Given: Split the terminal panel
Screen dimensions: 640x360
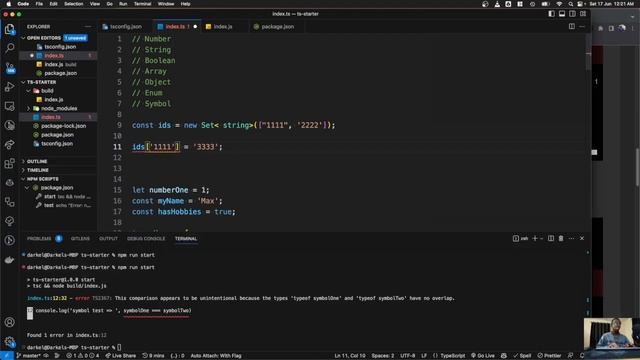Looking at the screenshot, I should (551, 238).
